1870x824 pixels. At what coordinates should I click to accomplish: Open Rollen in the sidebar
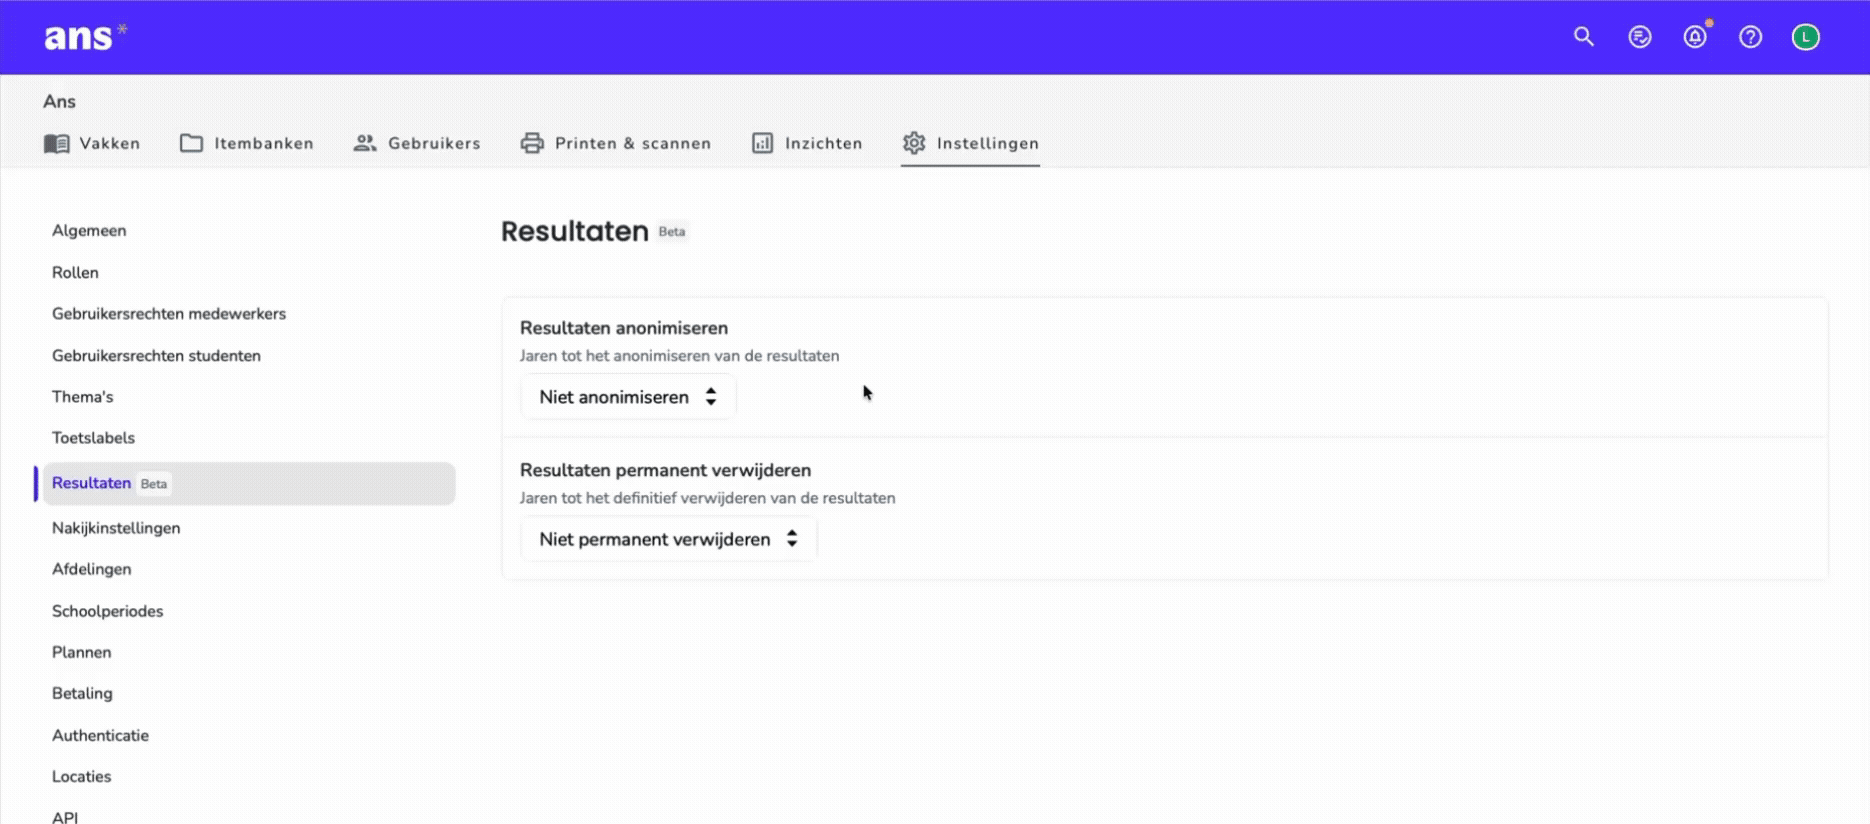click(75, 273)
